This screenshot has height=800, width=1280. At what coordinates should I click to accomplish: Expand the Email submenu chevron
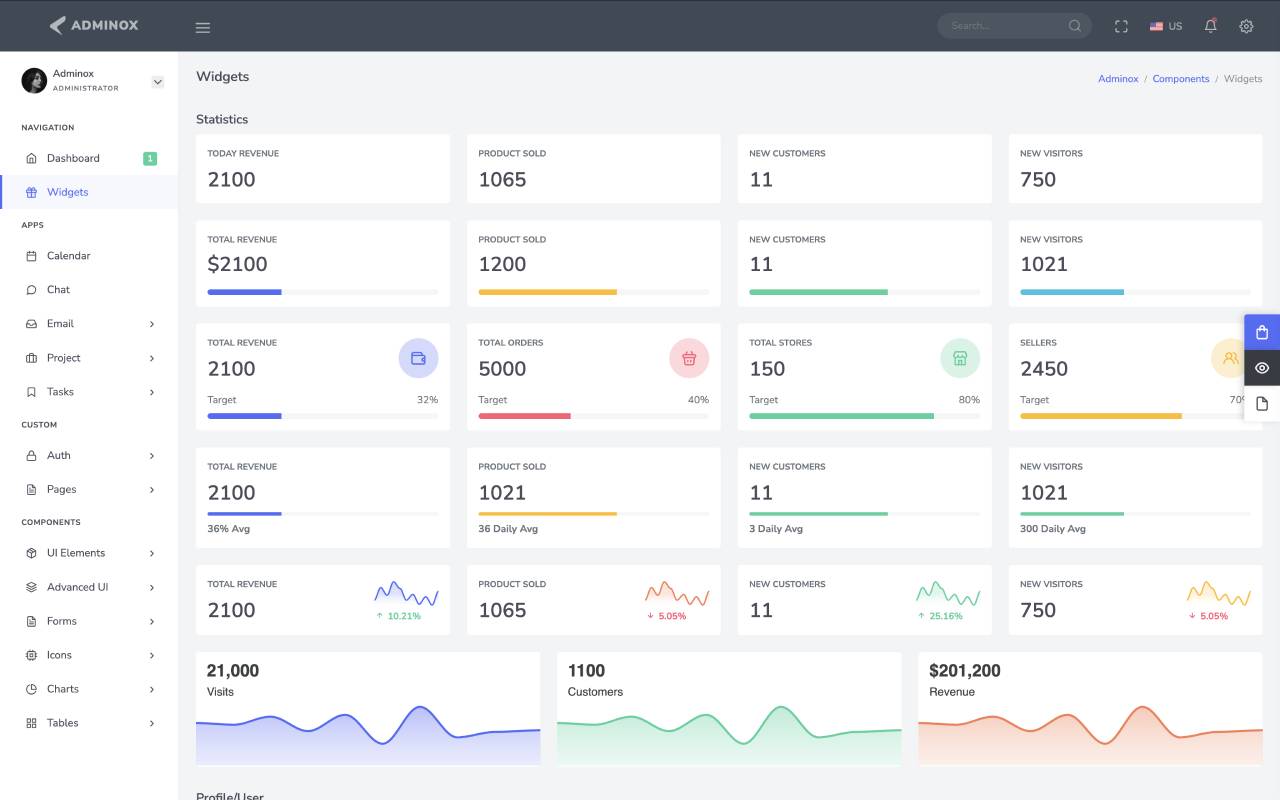pos(152,324)
